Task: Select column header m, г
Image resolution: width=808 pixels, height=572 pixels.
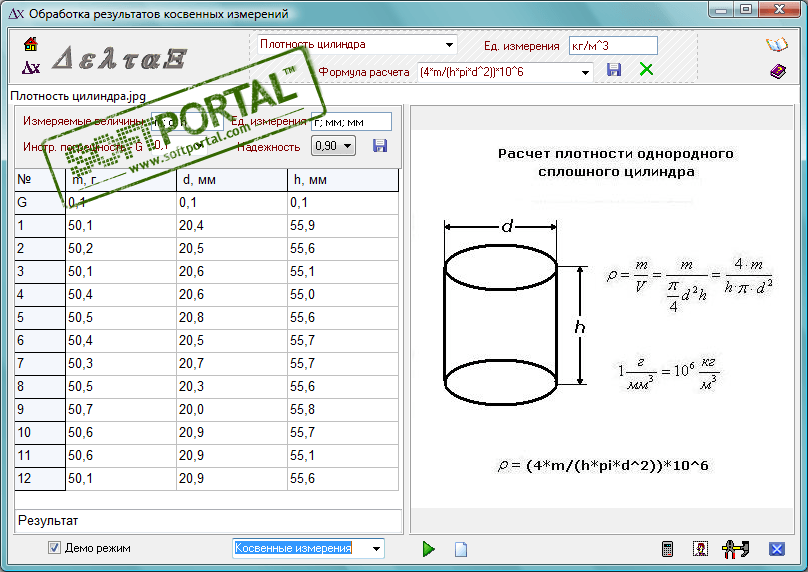Action: point(121,180)
